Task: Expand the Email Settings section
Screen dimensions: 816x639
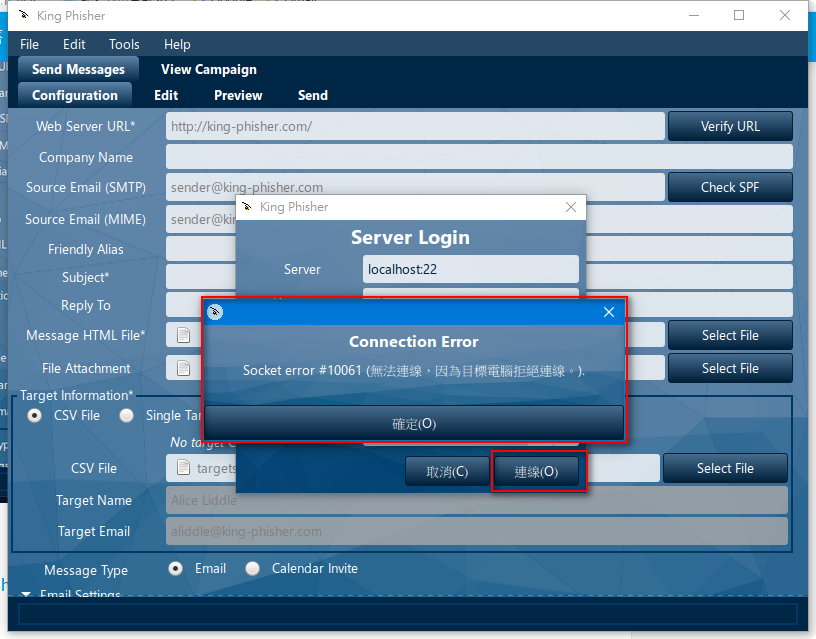Action: click(x=26, y=594)
